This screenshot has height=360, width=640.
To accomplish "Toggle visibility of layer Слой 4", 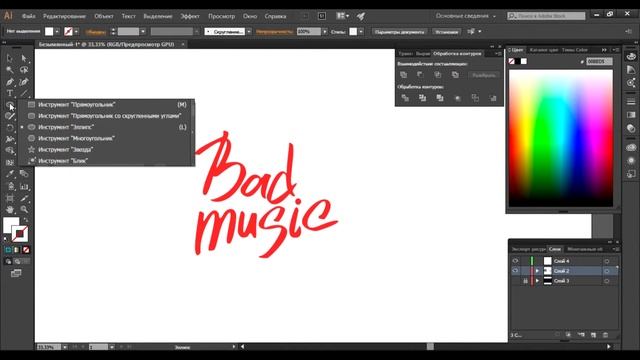I will pyautogui.click(x=515, y=261).
